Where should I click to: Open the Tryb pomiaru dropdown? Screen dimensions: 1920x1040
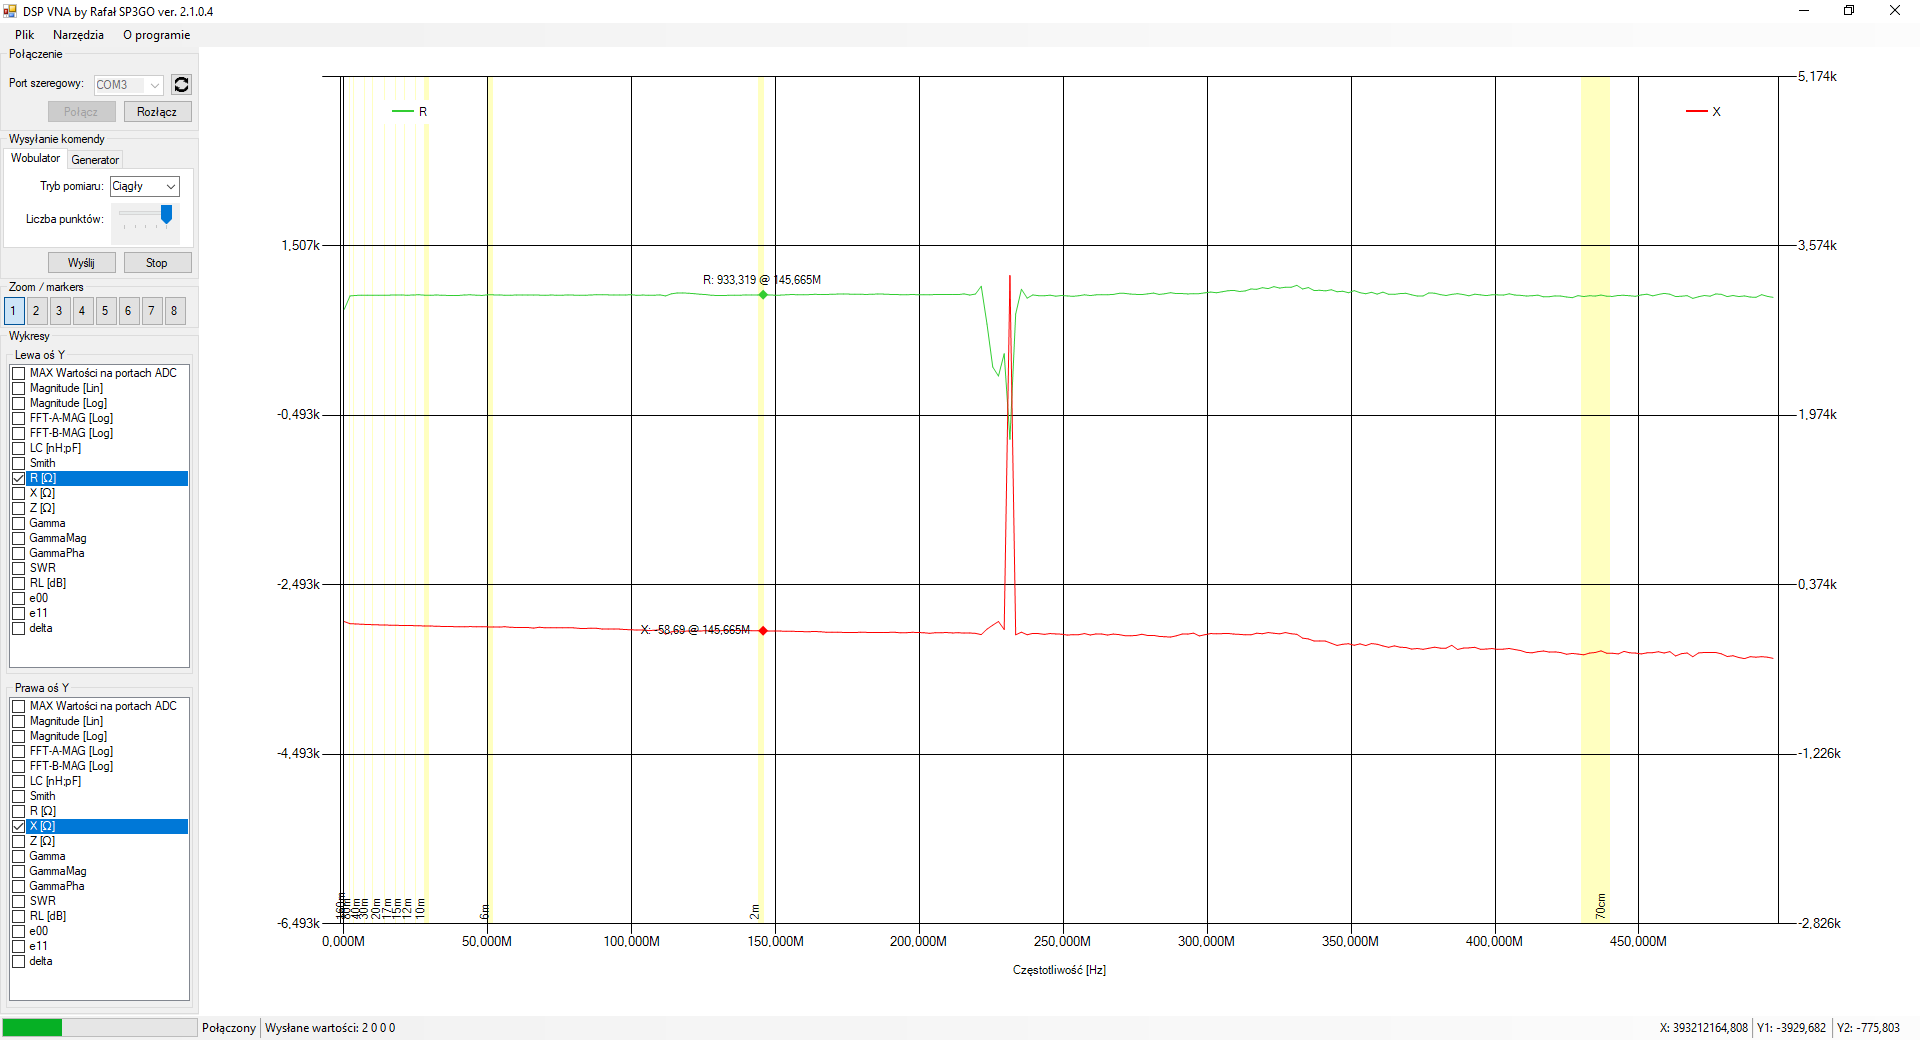[145, 186]
